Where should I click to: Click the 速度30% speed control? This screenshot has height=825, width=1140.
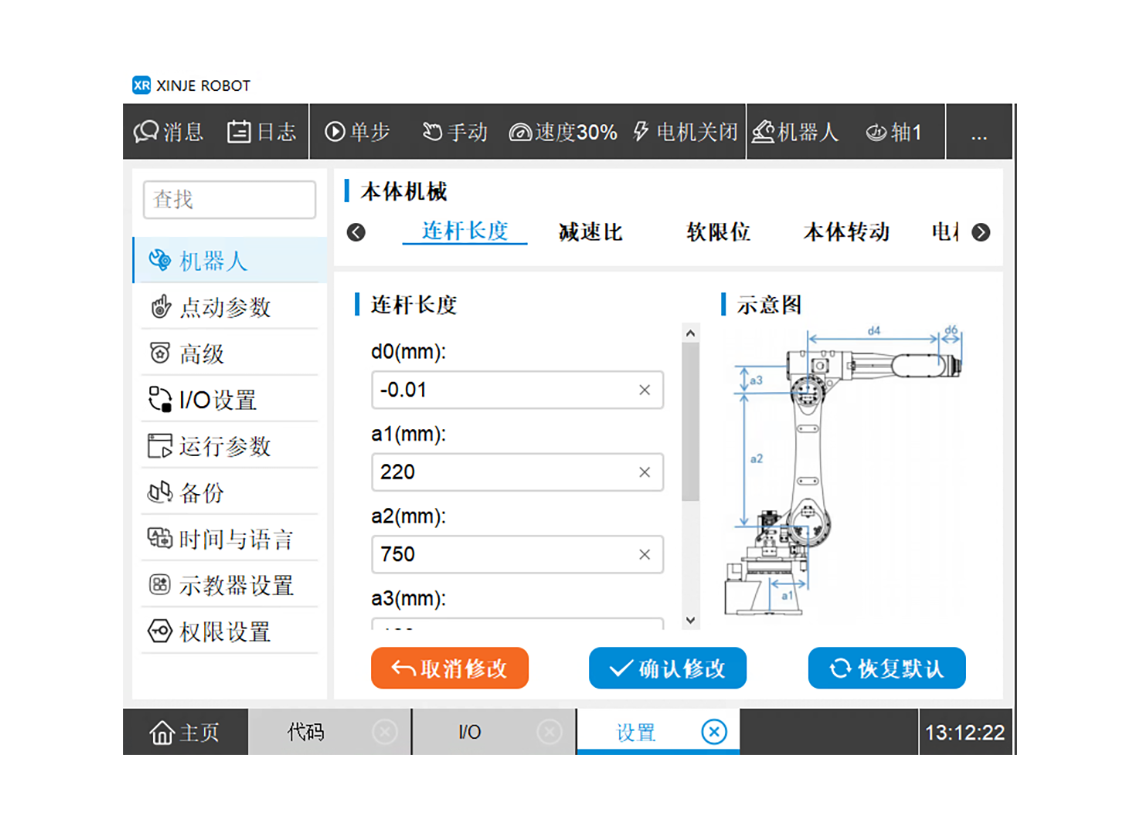tap(563, 131)
